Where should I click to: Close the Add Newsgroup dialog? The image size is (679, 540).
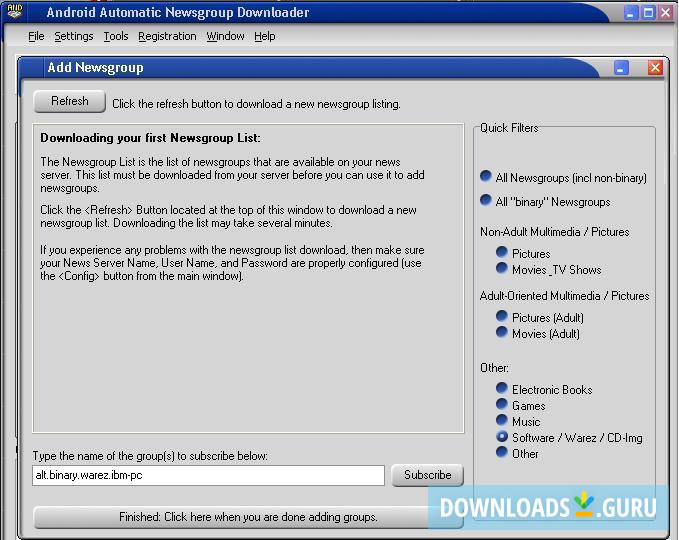655,68
